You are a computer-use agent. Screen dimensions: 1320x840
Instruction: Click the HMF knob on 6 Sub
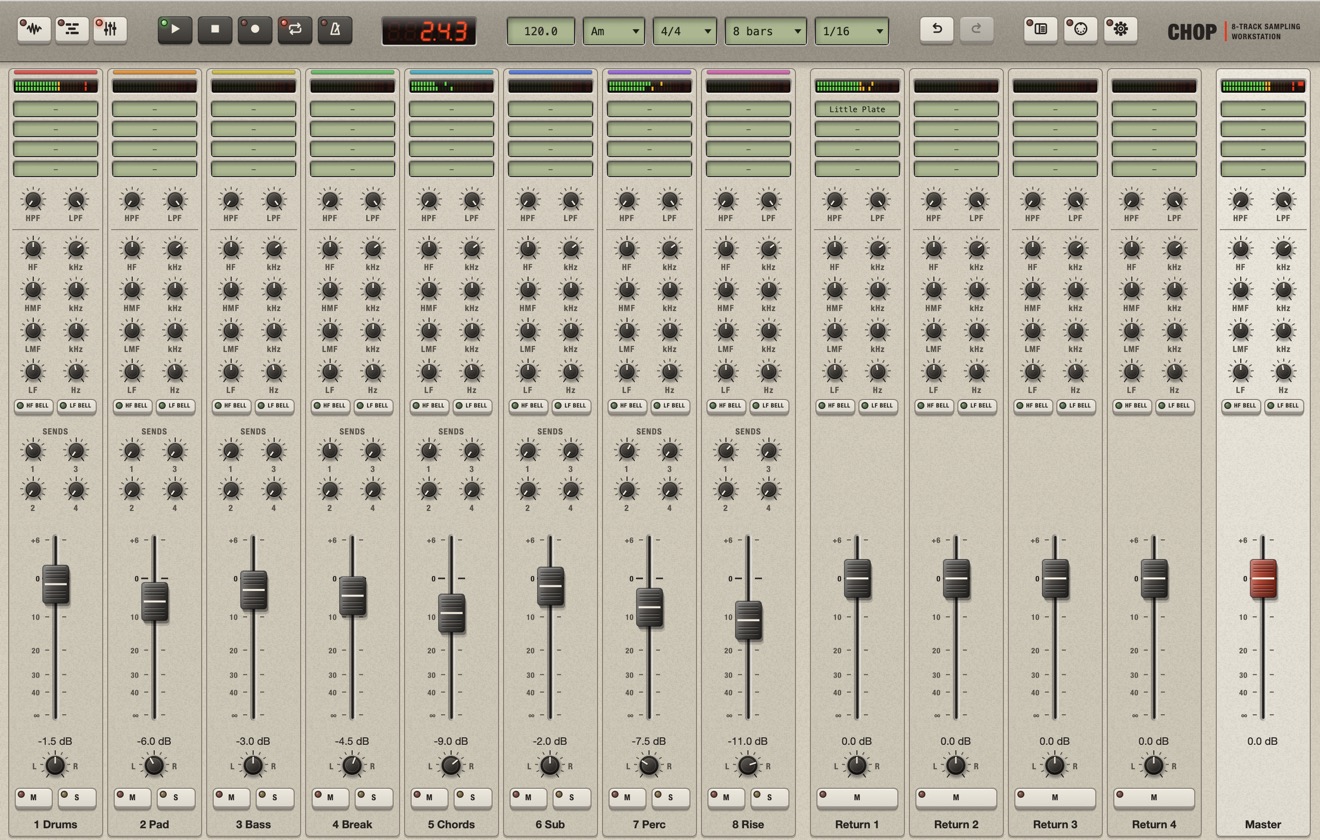pyautogui.click(x=528, y=290)
